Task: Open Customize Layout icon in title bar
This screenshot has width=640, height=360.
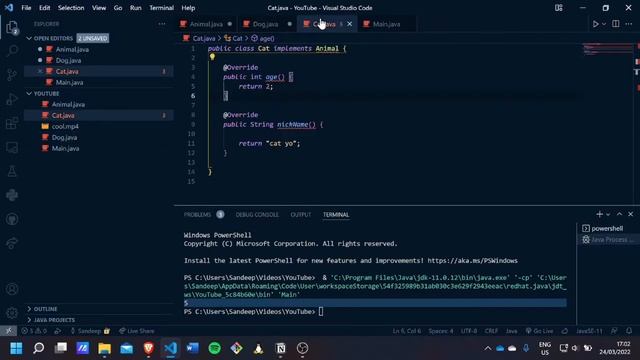Action: (x=559, y=8)
